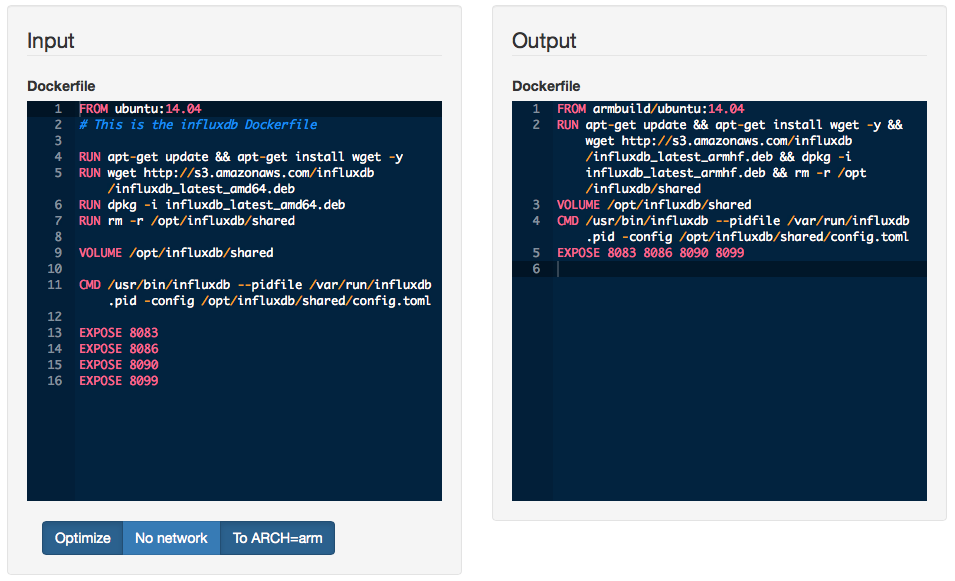Click the input VOLUME /opt/influxdb/shared line

point(176,253)
